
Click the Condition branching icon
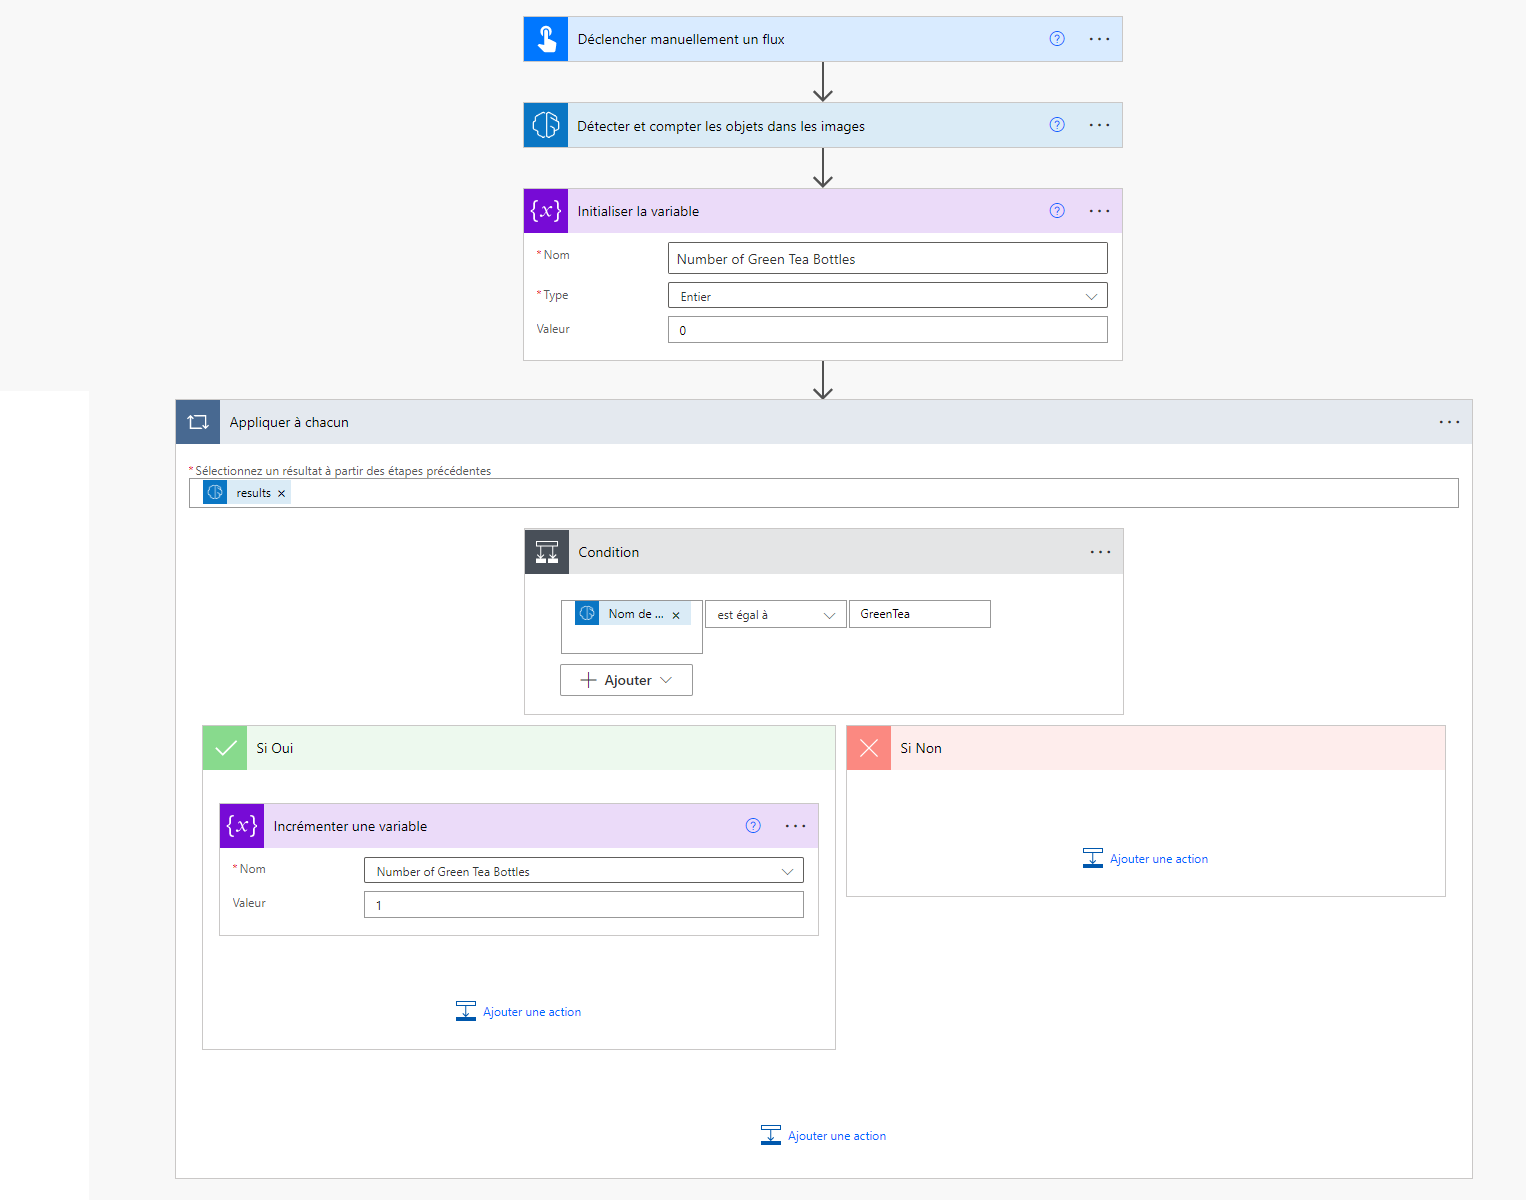547,552
